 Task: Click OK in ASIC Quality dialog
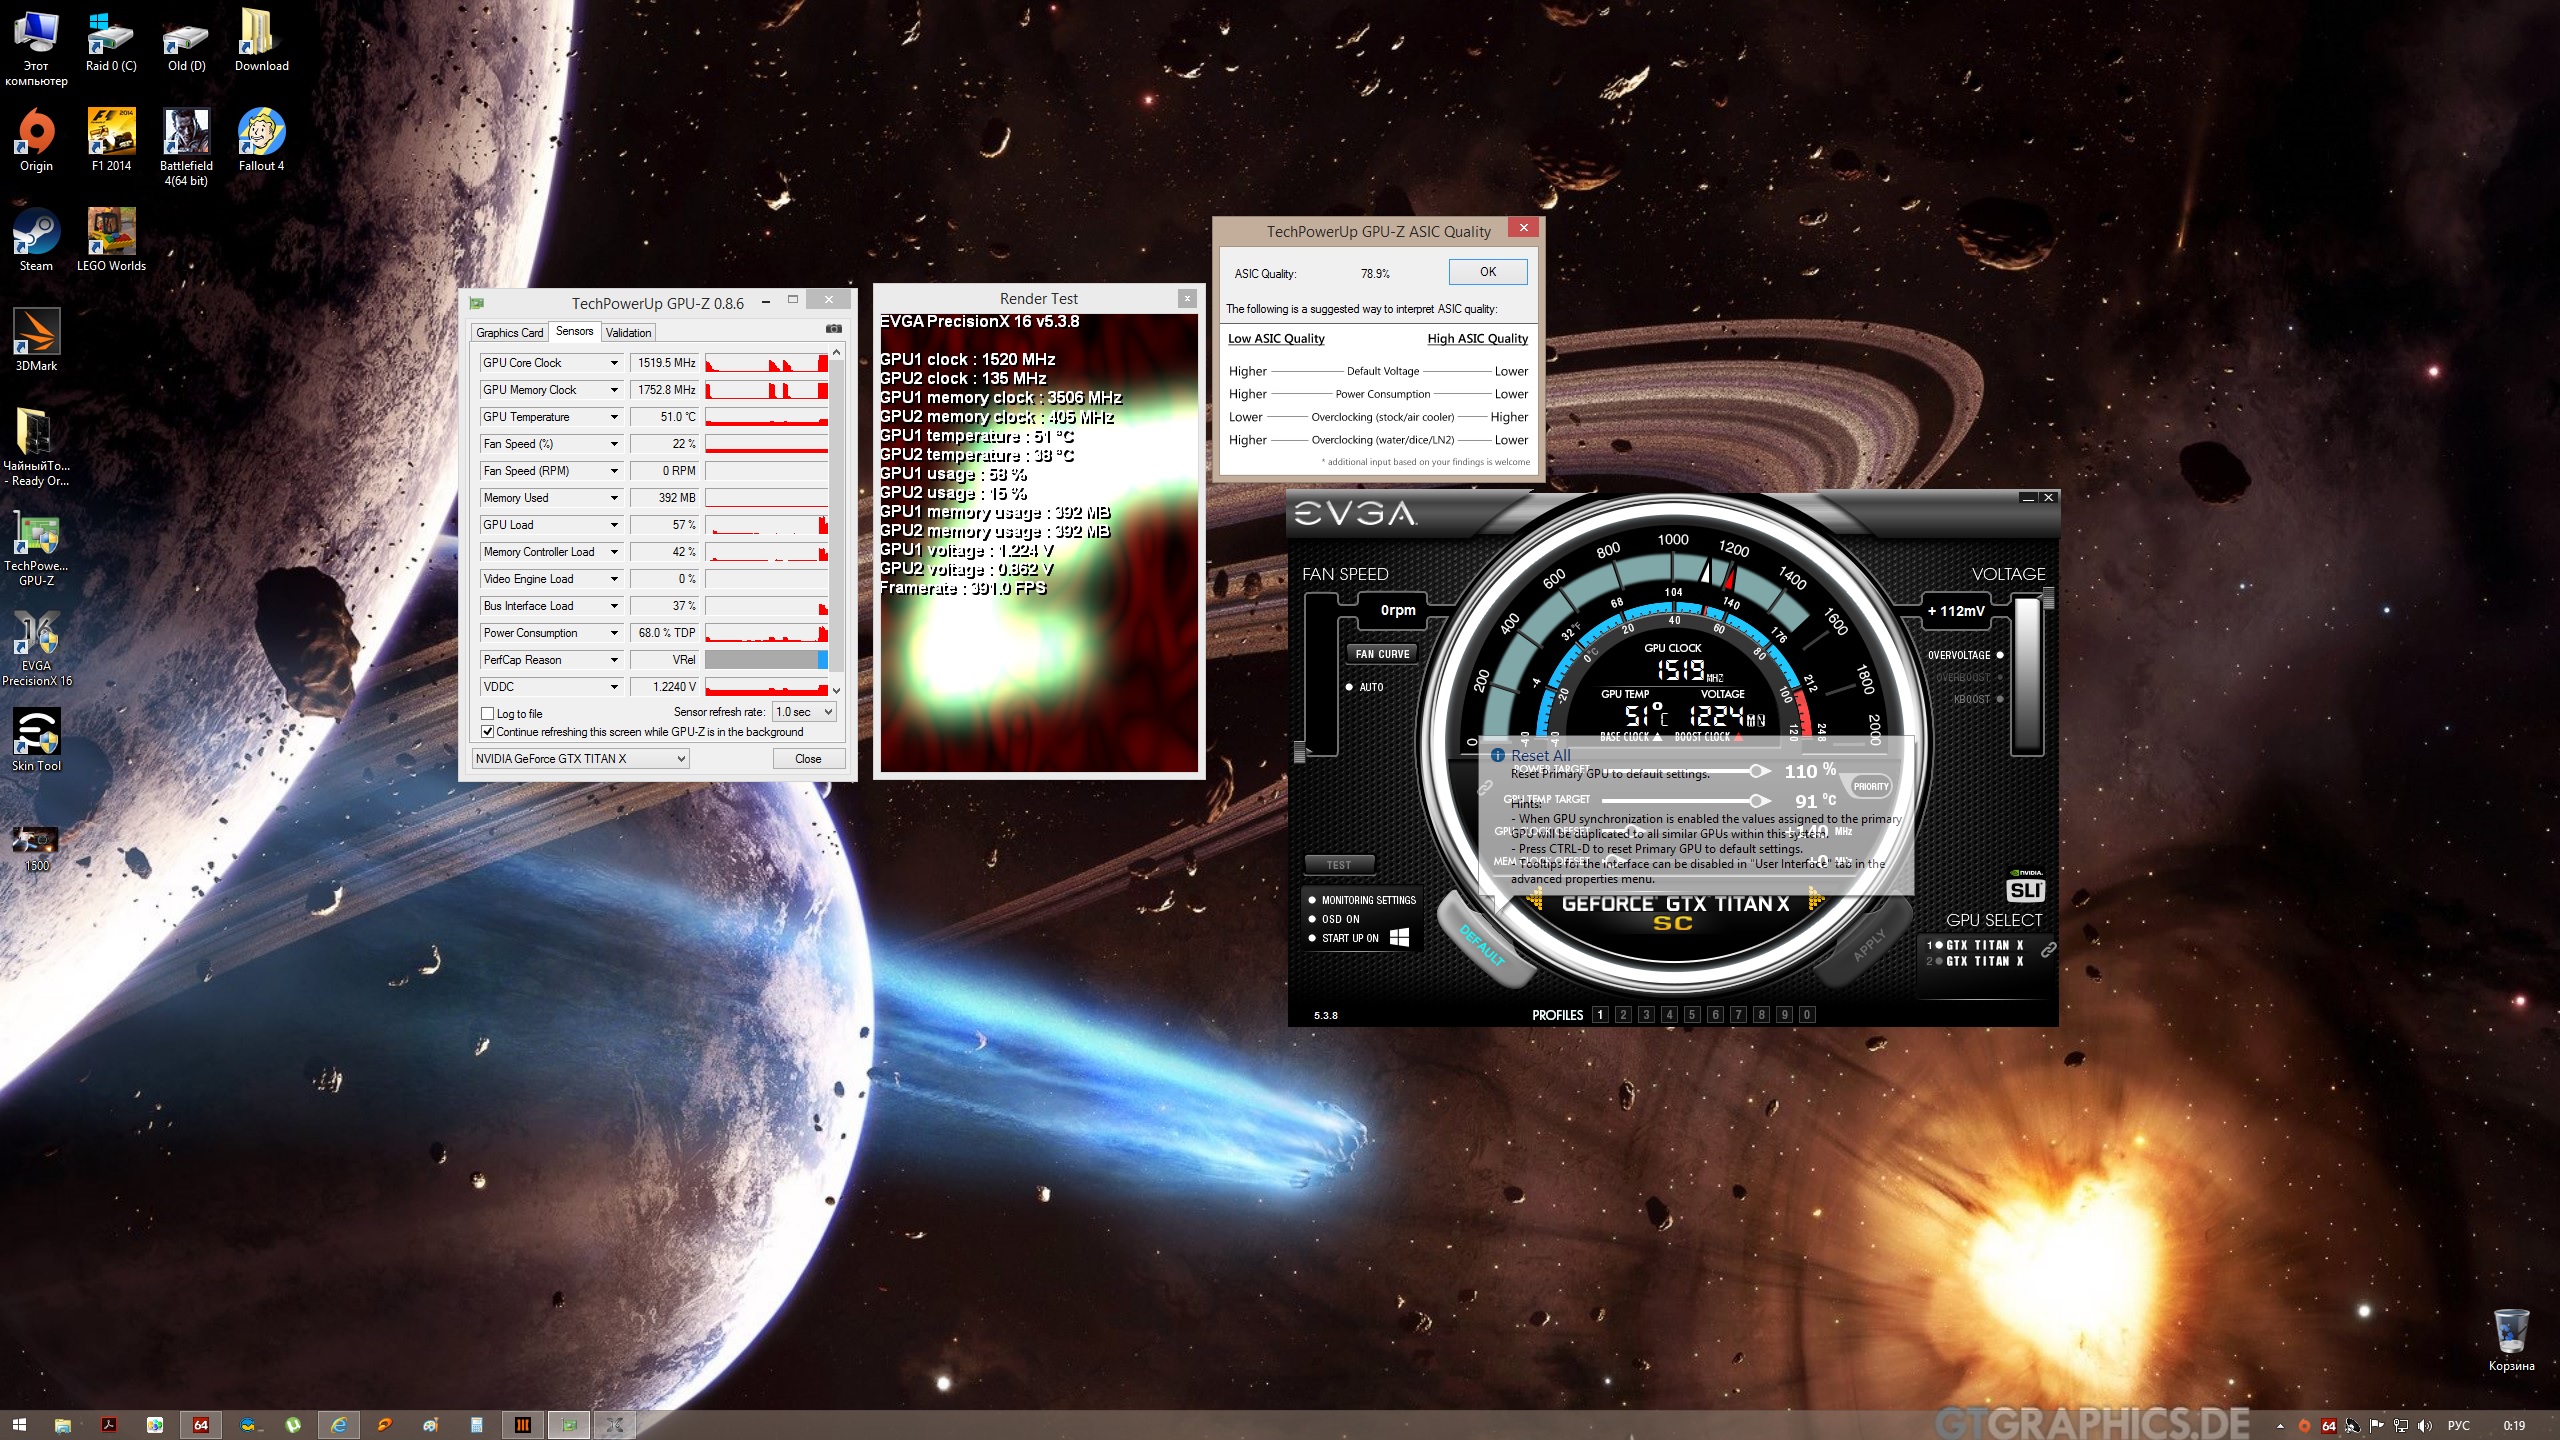[x=1487, y=272]
